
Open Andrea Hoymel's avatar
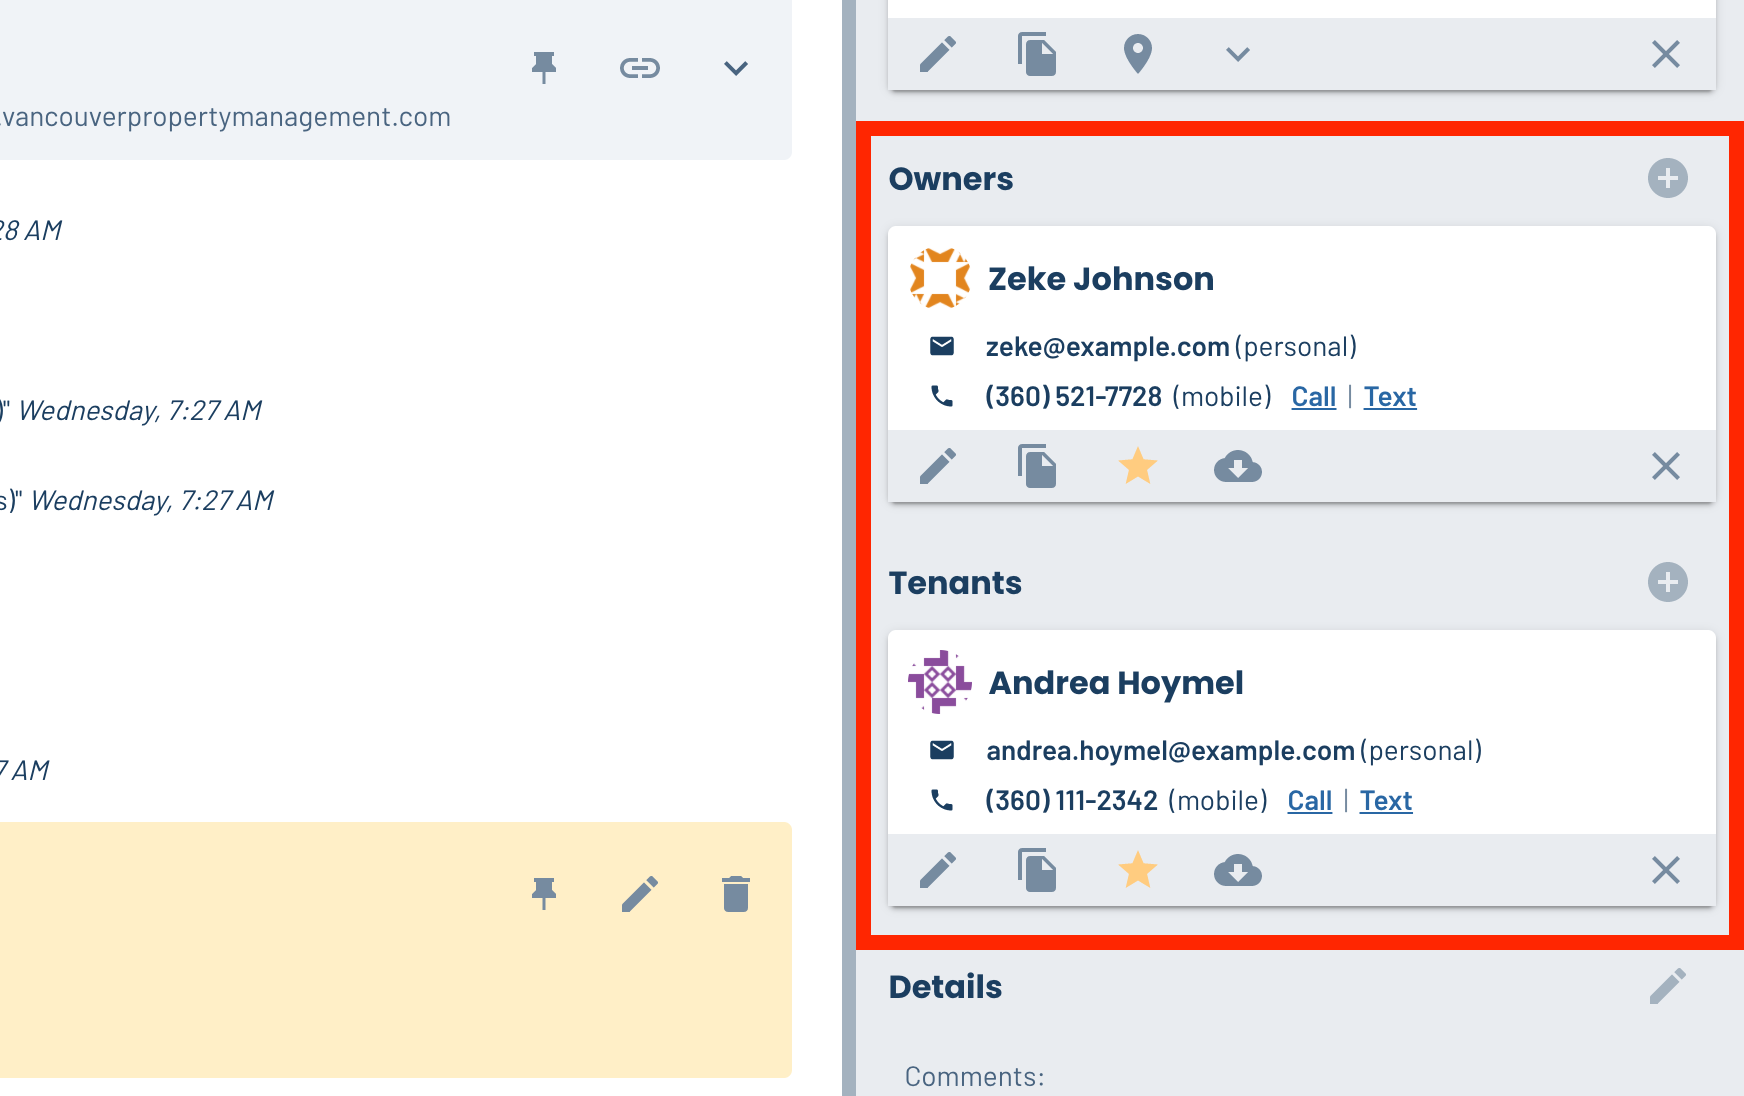[x=940, y=682]
